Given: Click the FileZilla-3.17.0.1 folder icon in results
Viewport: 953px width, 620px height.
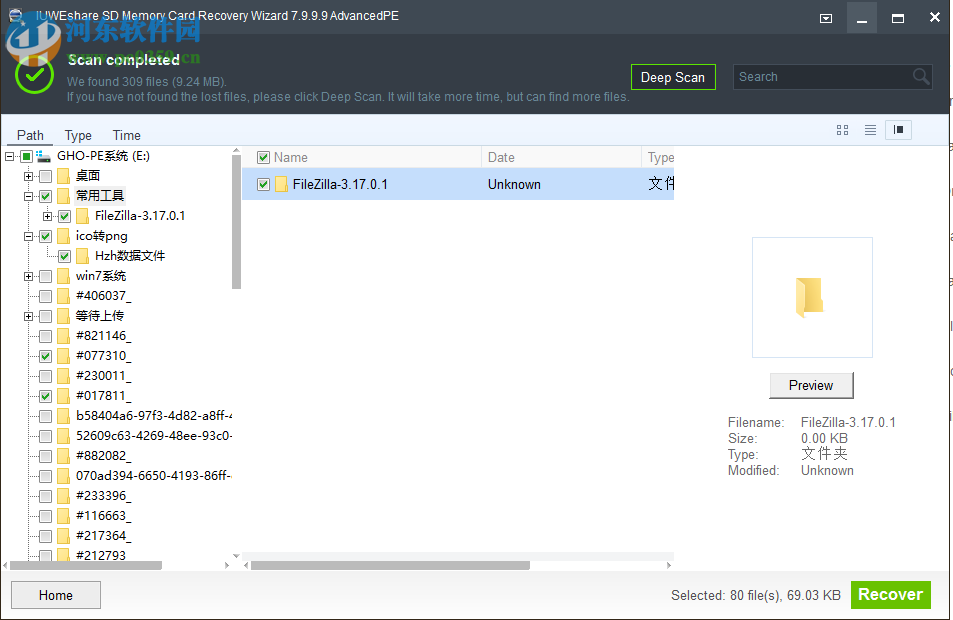Looking at the screenshot, I should (281, 184).
